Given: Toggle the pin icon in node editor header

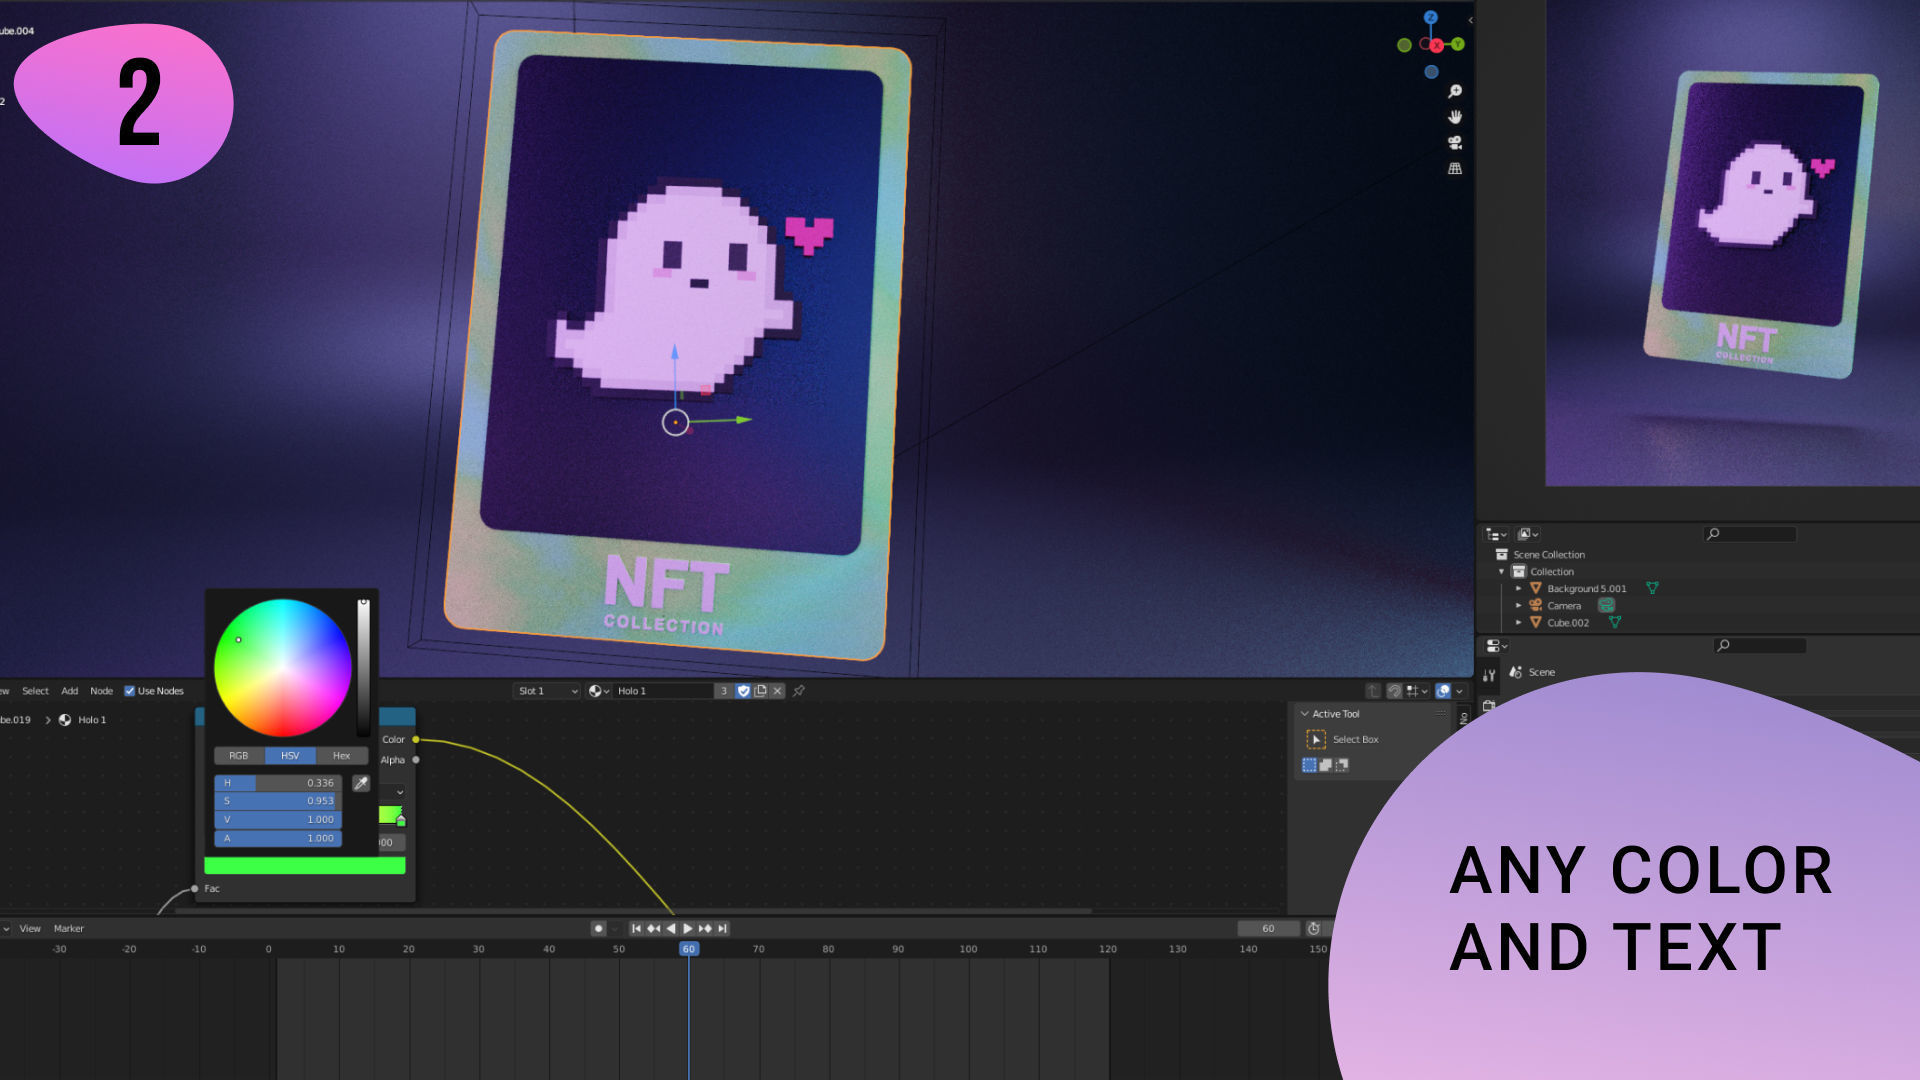Looking at the screenshot, I should click(799, 691).
